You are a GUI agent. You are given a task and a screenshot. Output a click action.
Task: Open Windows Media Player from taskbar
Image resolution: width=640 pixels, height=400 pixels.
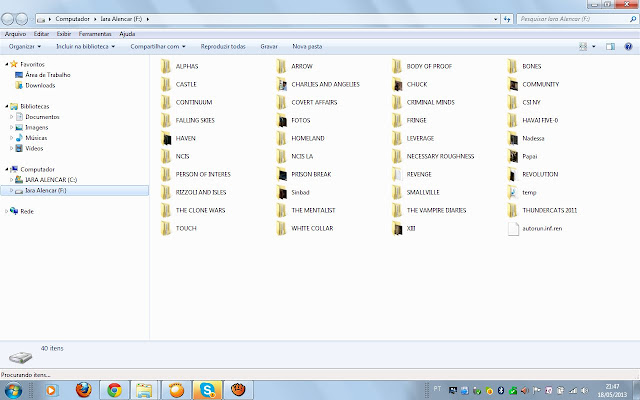[52, 391]
